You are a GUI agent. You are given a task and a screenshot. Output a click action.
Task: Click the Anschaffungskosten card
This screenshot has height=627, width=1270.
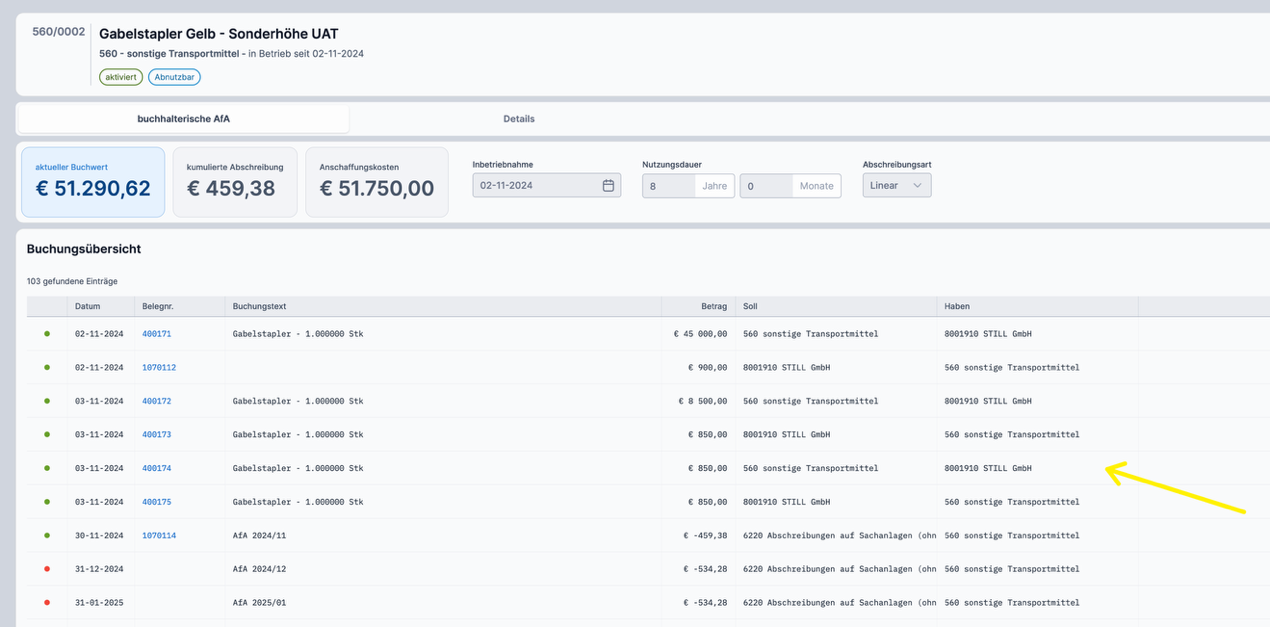click(x=377, y=182)
